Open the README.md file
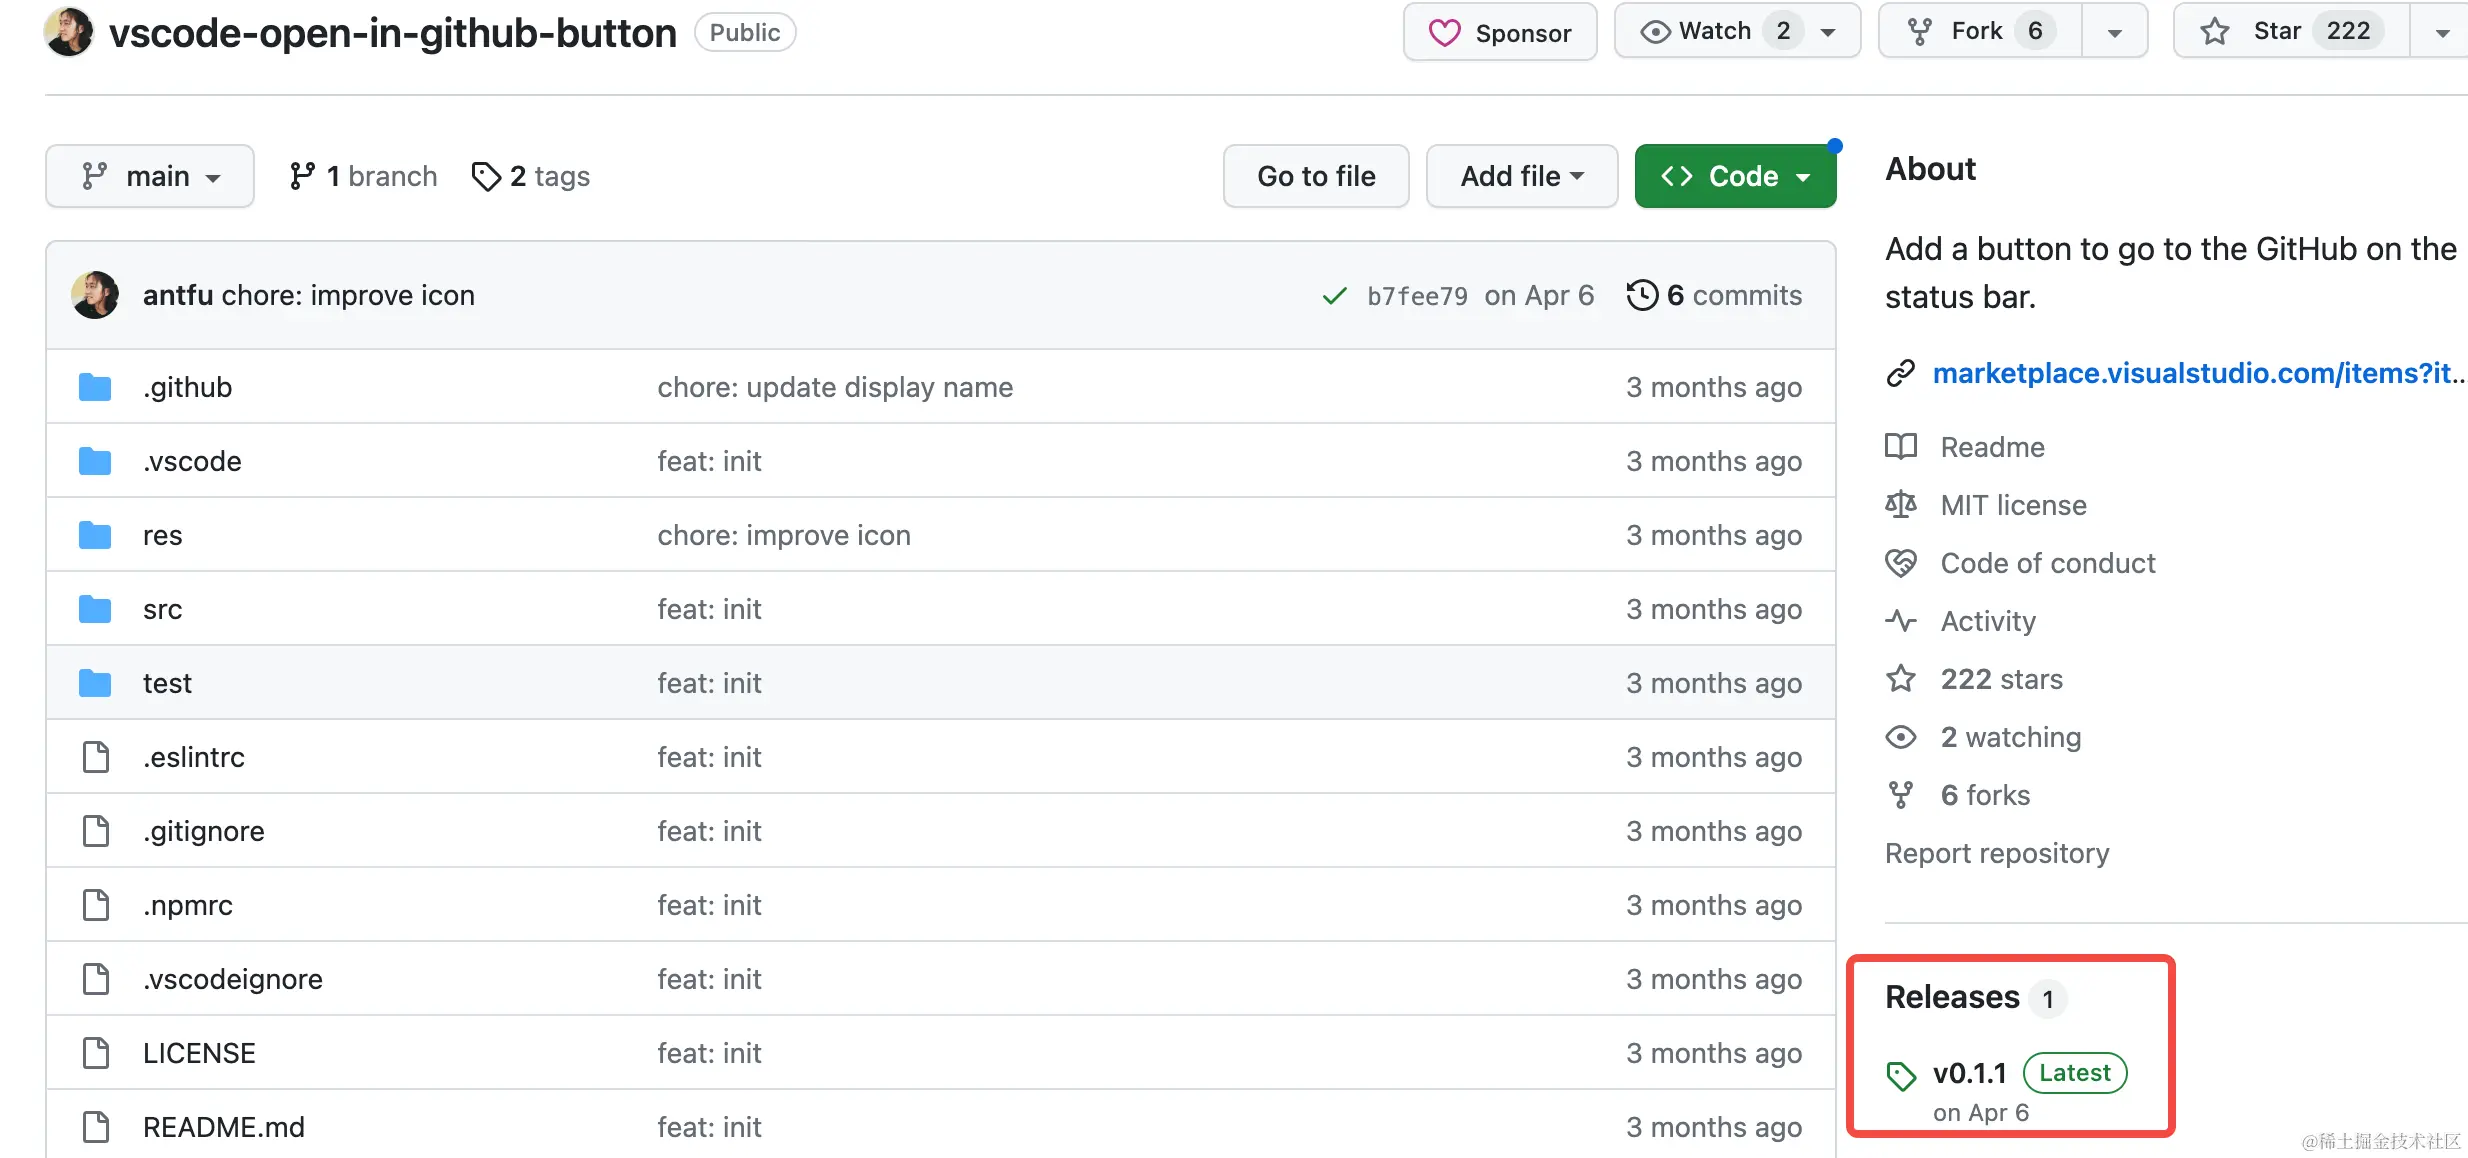The width and height of the screenshot is (2468, 1158). coord(223,1127)
